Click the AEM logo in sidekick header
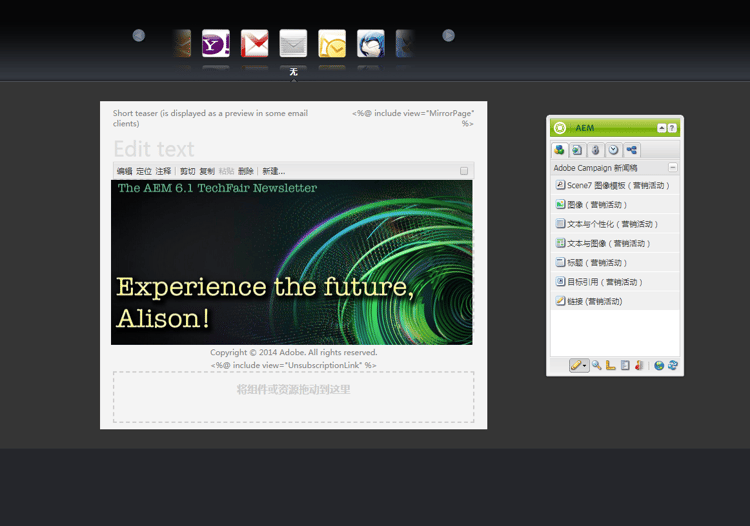Screen dimensions: 750x526 pos(560,128)
